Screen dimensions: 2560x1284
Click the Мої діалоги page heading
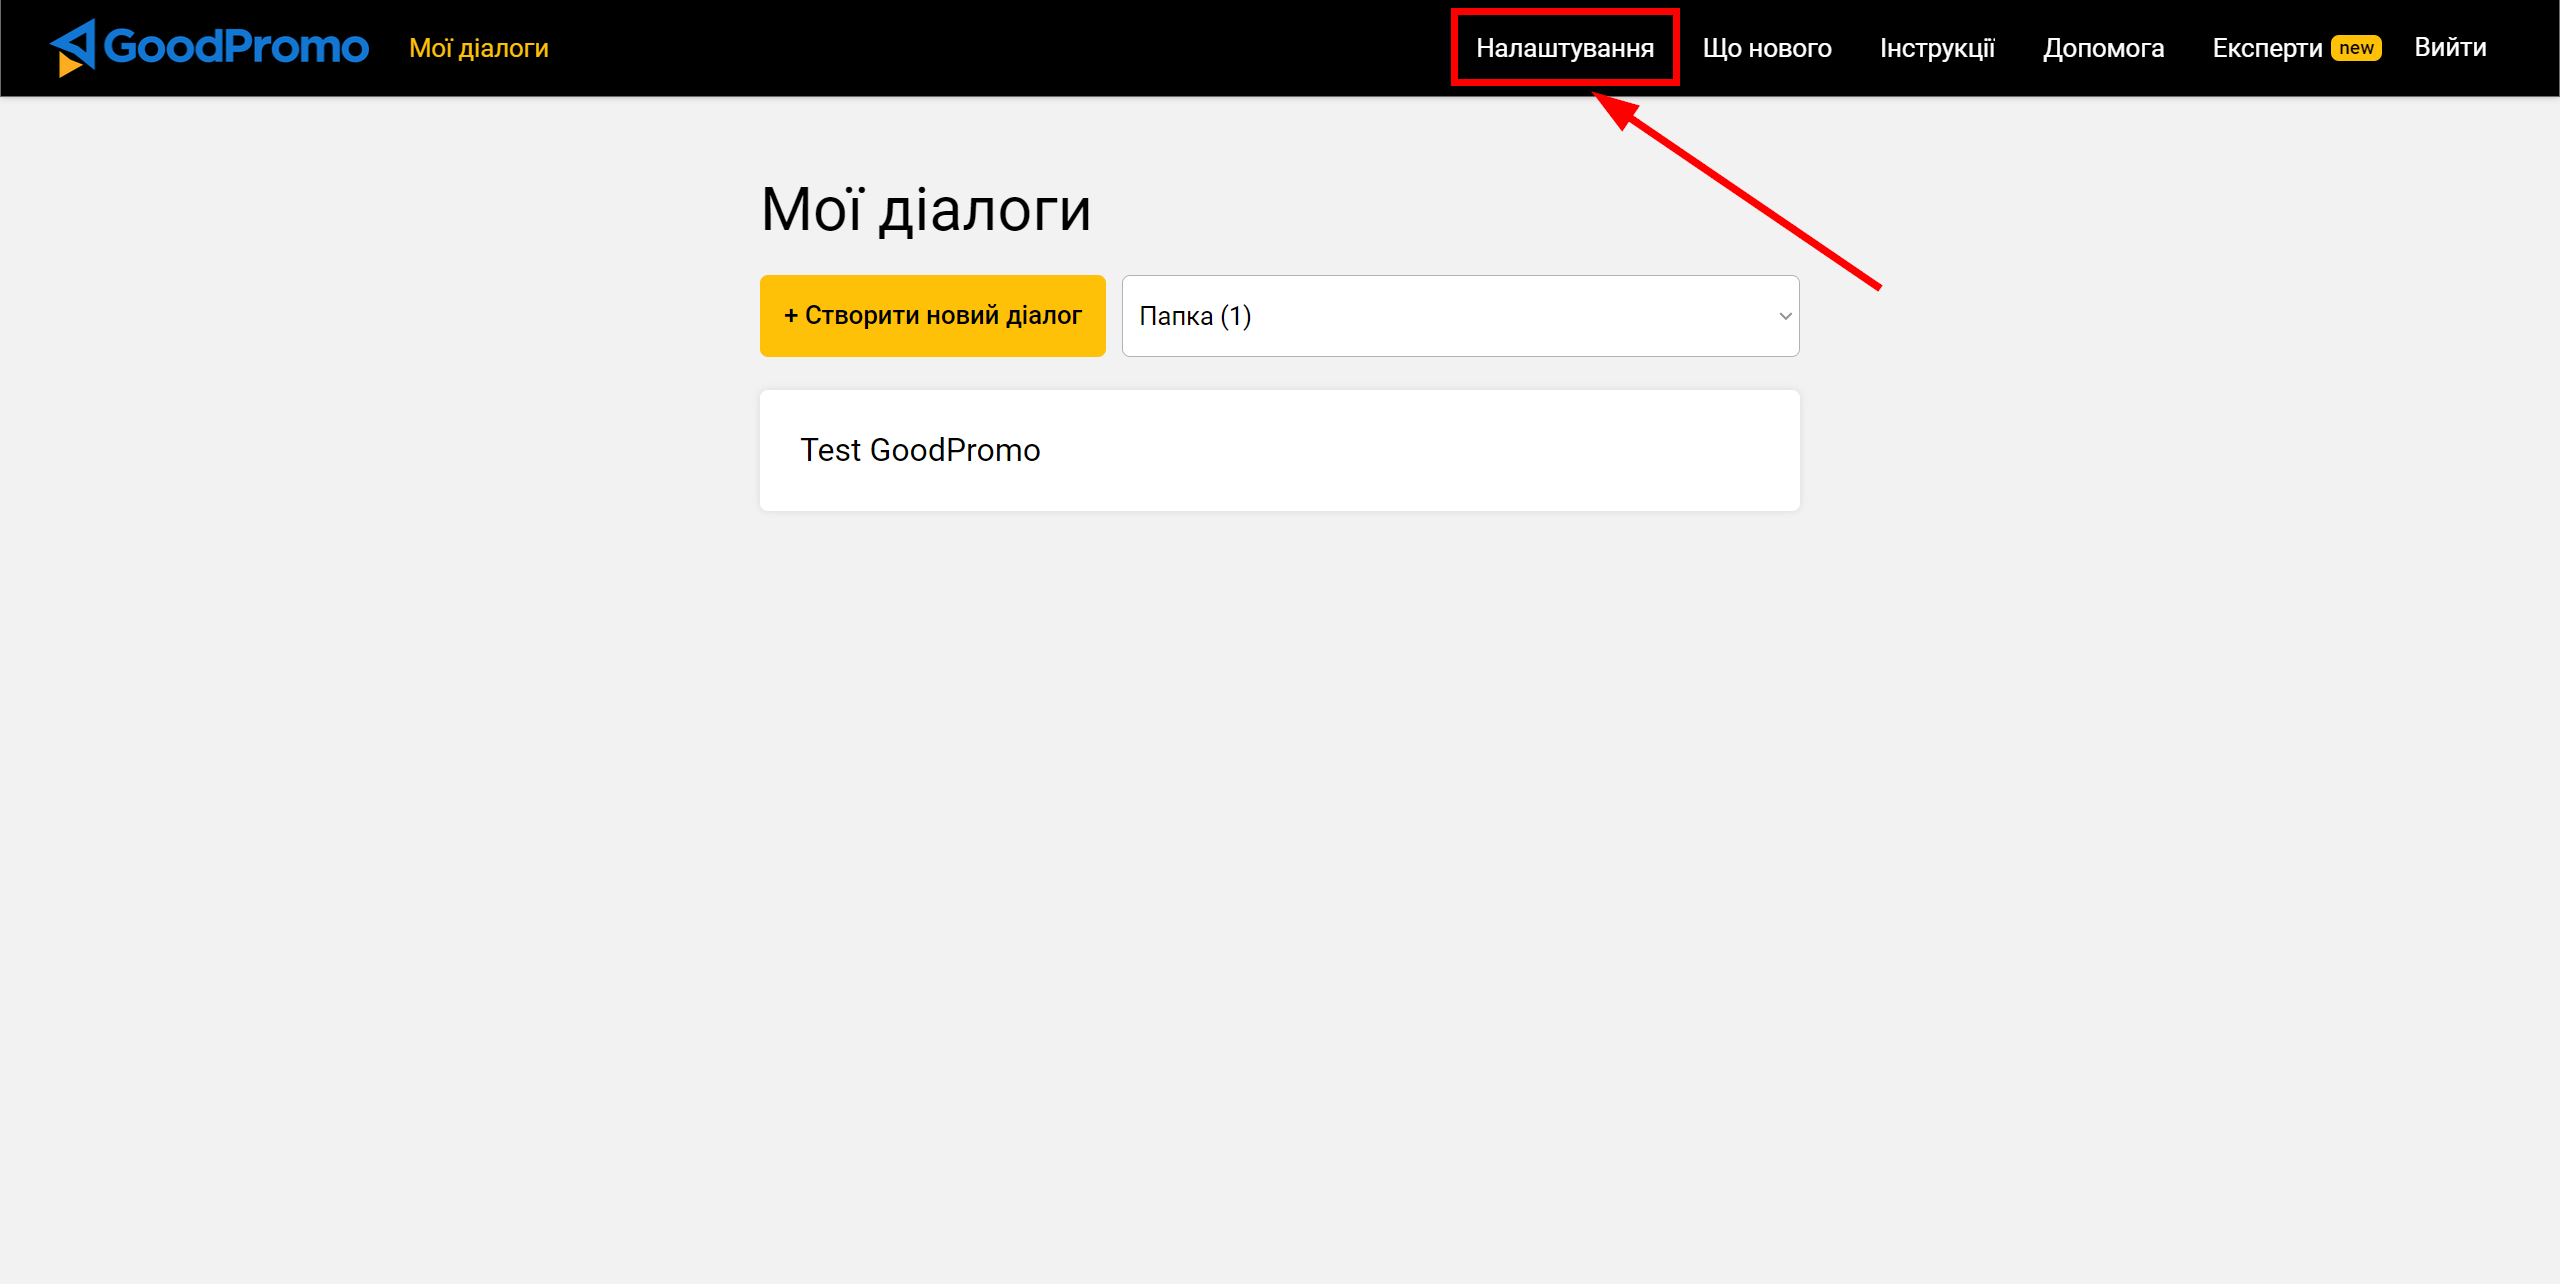tap(925, 209)
